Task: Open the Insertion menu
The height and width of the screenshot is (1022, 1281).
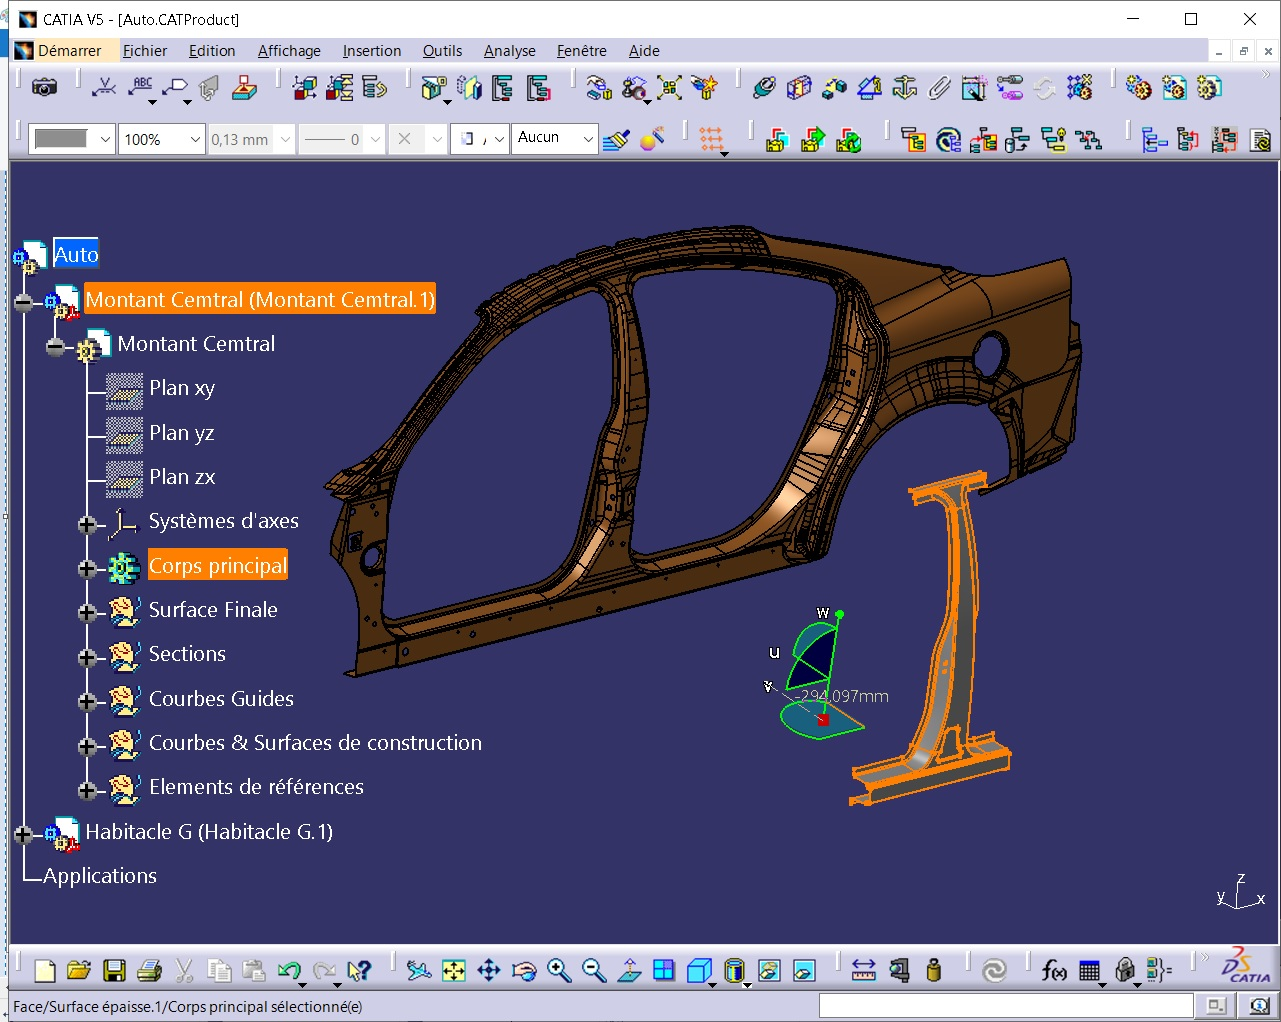Action: 372,50
